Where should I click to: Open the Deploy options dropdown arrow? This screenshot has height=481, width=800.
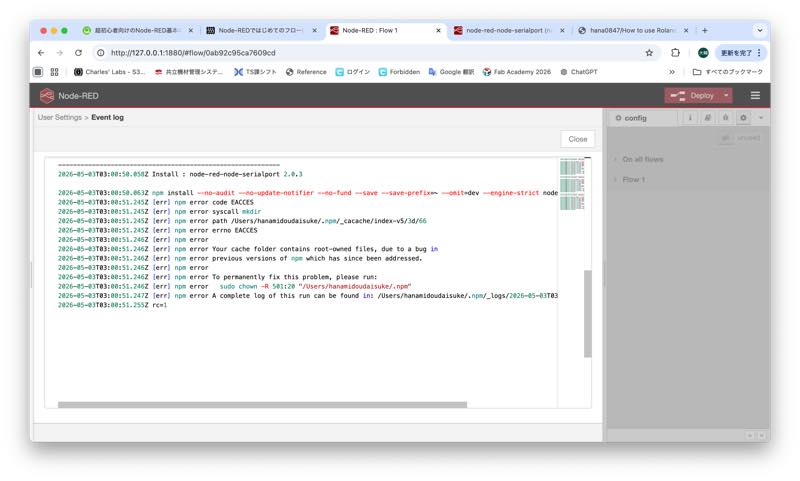pyautogui.click(x=726, y=95)
